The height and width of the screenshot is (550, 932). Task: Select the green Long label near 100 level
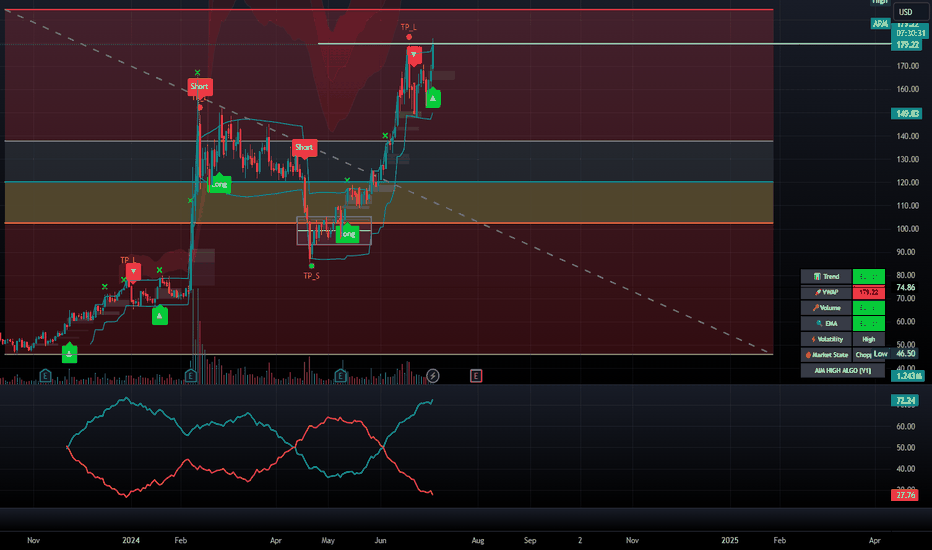(x=348, y=234)
